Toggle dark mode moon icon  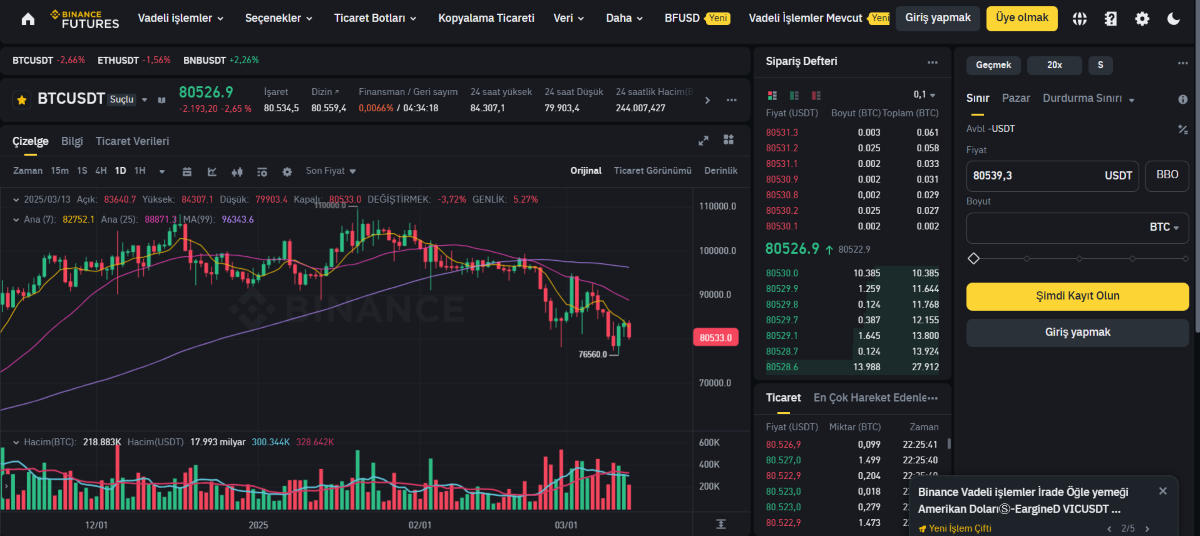click(x=1174, y=18)
